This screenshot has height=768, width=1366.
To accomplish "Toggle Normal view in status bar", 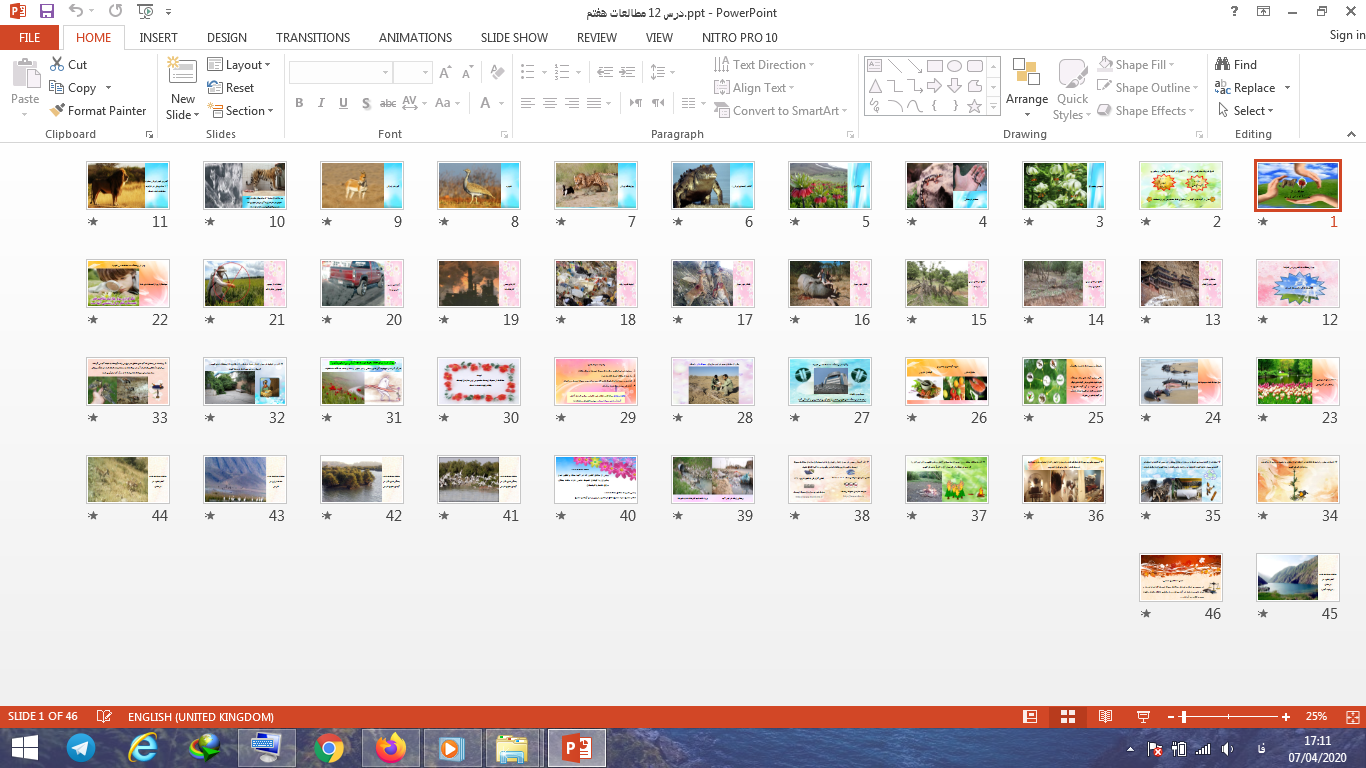I will point(1030,717).
